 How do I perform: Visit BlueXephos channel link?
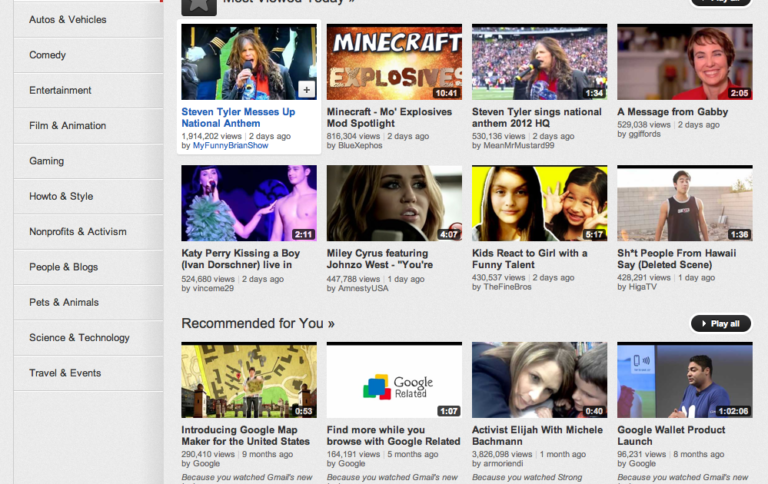(360, 145)
